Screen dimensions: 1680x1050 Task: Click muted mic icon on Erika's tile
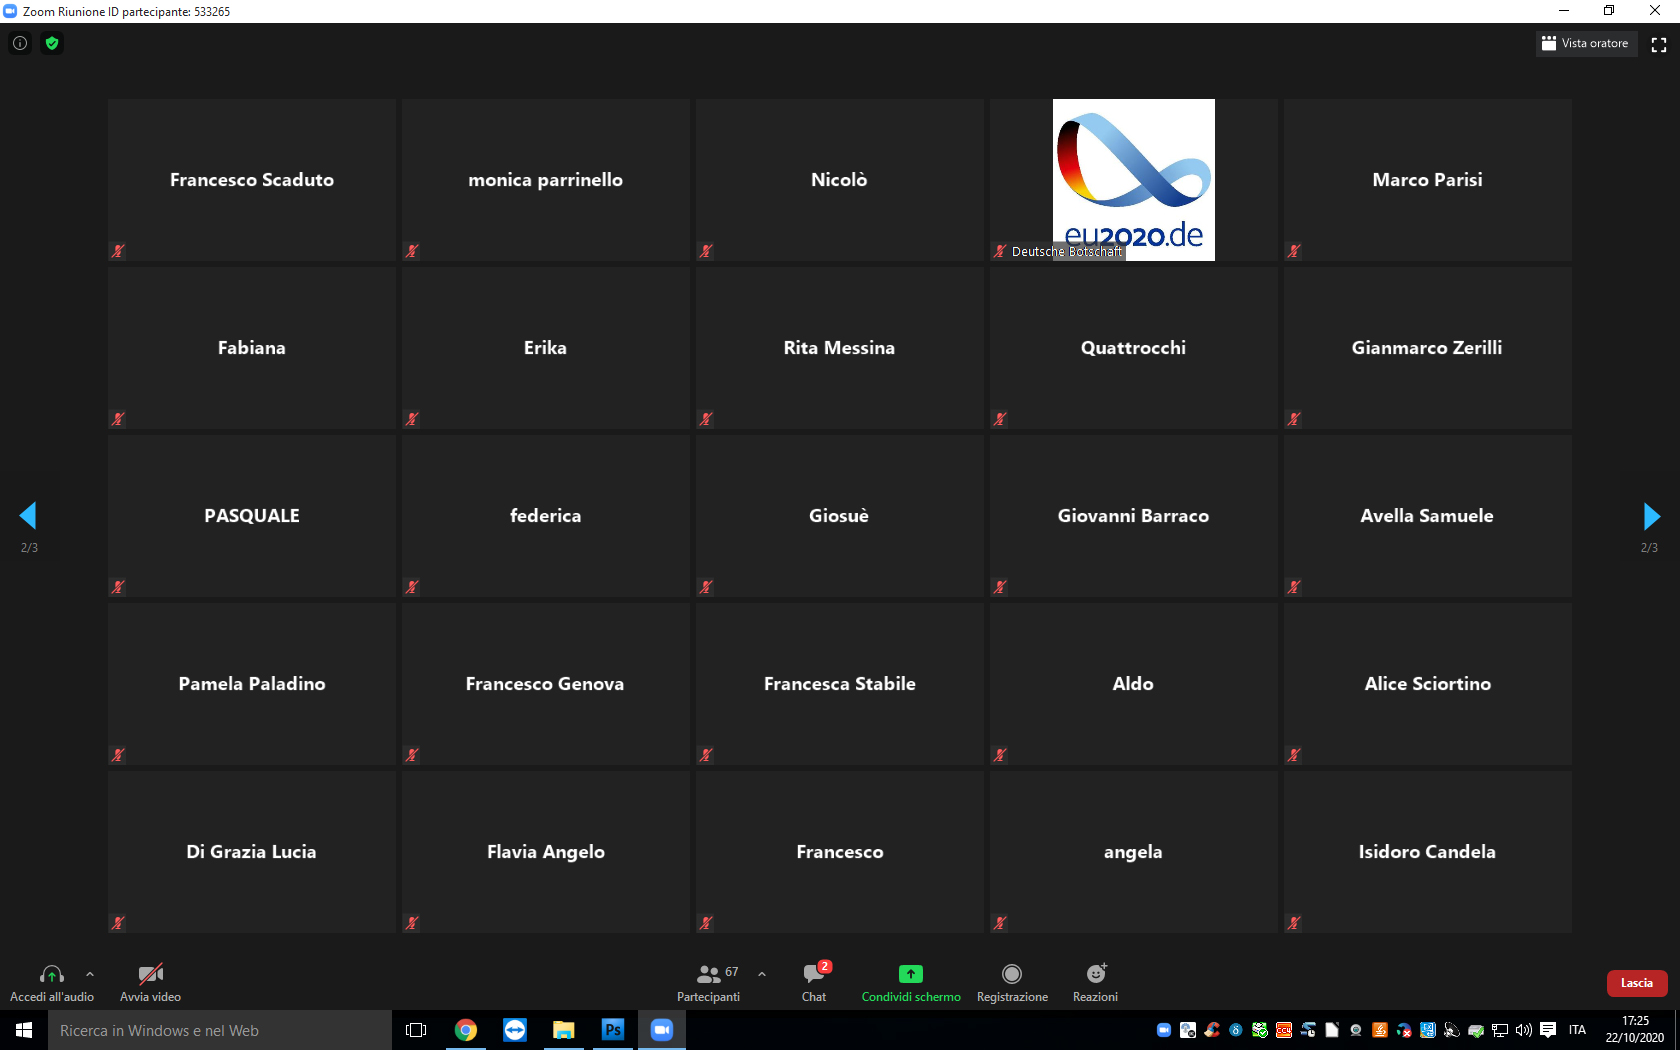click(412, 419)
